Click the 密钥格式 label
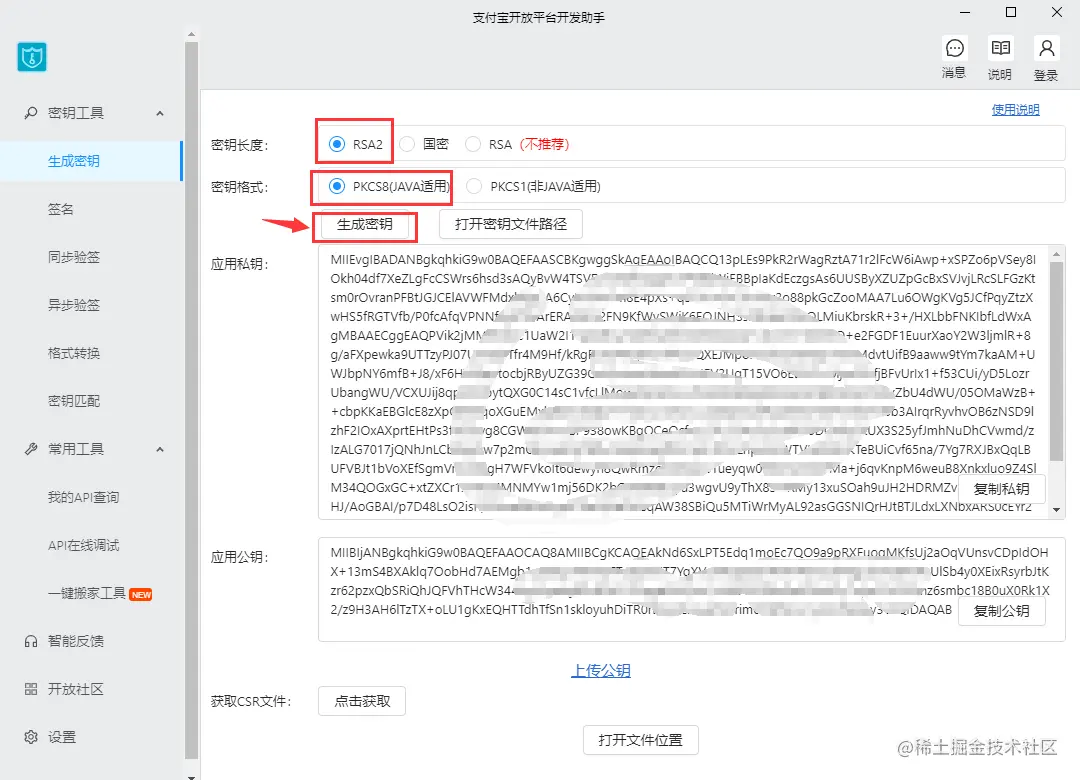 coord(239,187)
